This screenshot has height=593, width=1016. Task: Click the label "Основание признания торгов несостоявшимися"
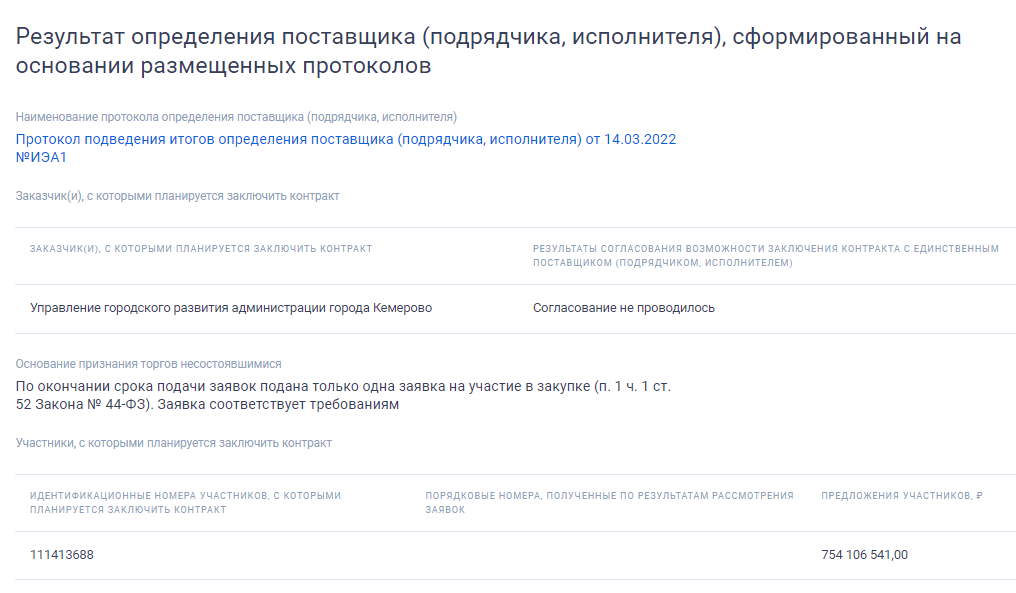pyautogui.click(x=148, y=364)
